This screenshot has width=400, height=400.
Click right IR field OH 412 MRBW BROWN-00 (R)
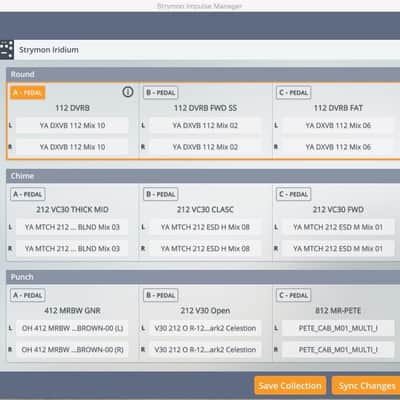click(72, 350)
